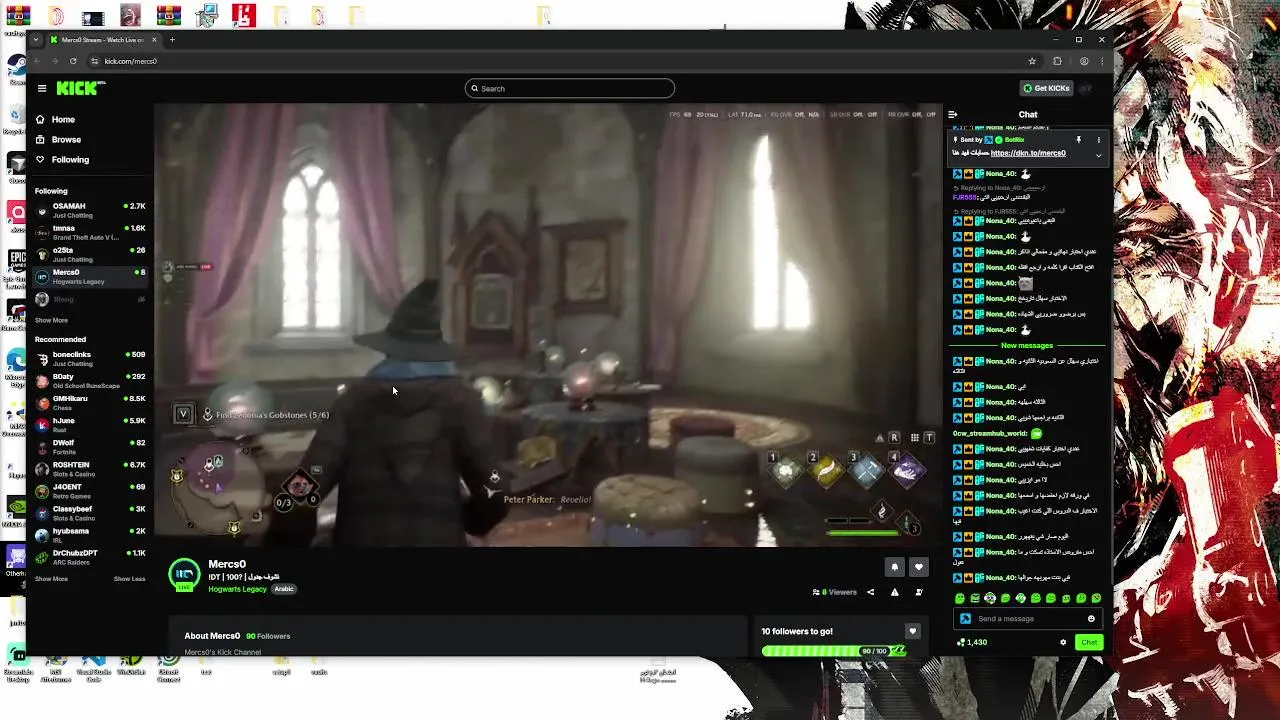Screen dimensions: 1280x720
Task: Click the green Chat send button
Action: click(1089, 642)
